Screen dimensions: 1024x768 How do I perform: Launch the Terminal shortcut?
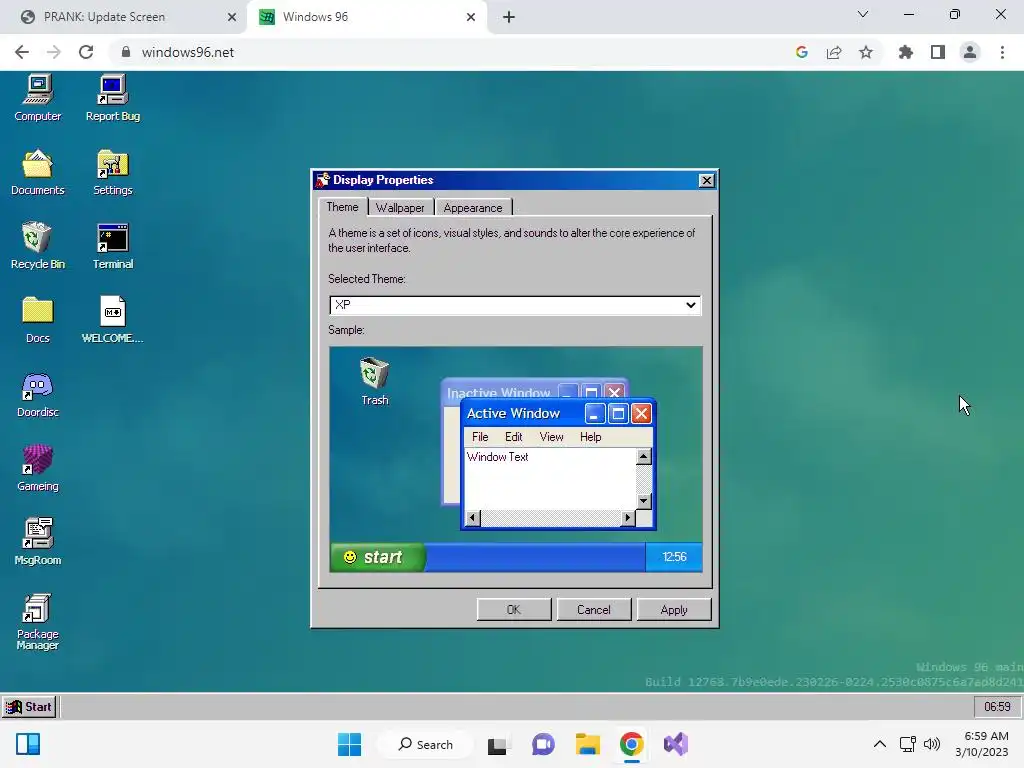pos(113,246)
